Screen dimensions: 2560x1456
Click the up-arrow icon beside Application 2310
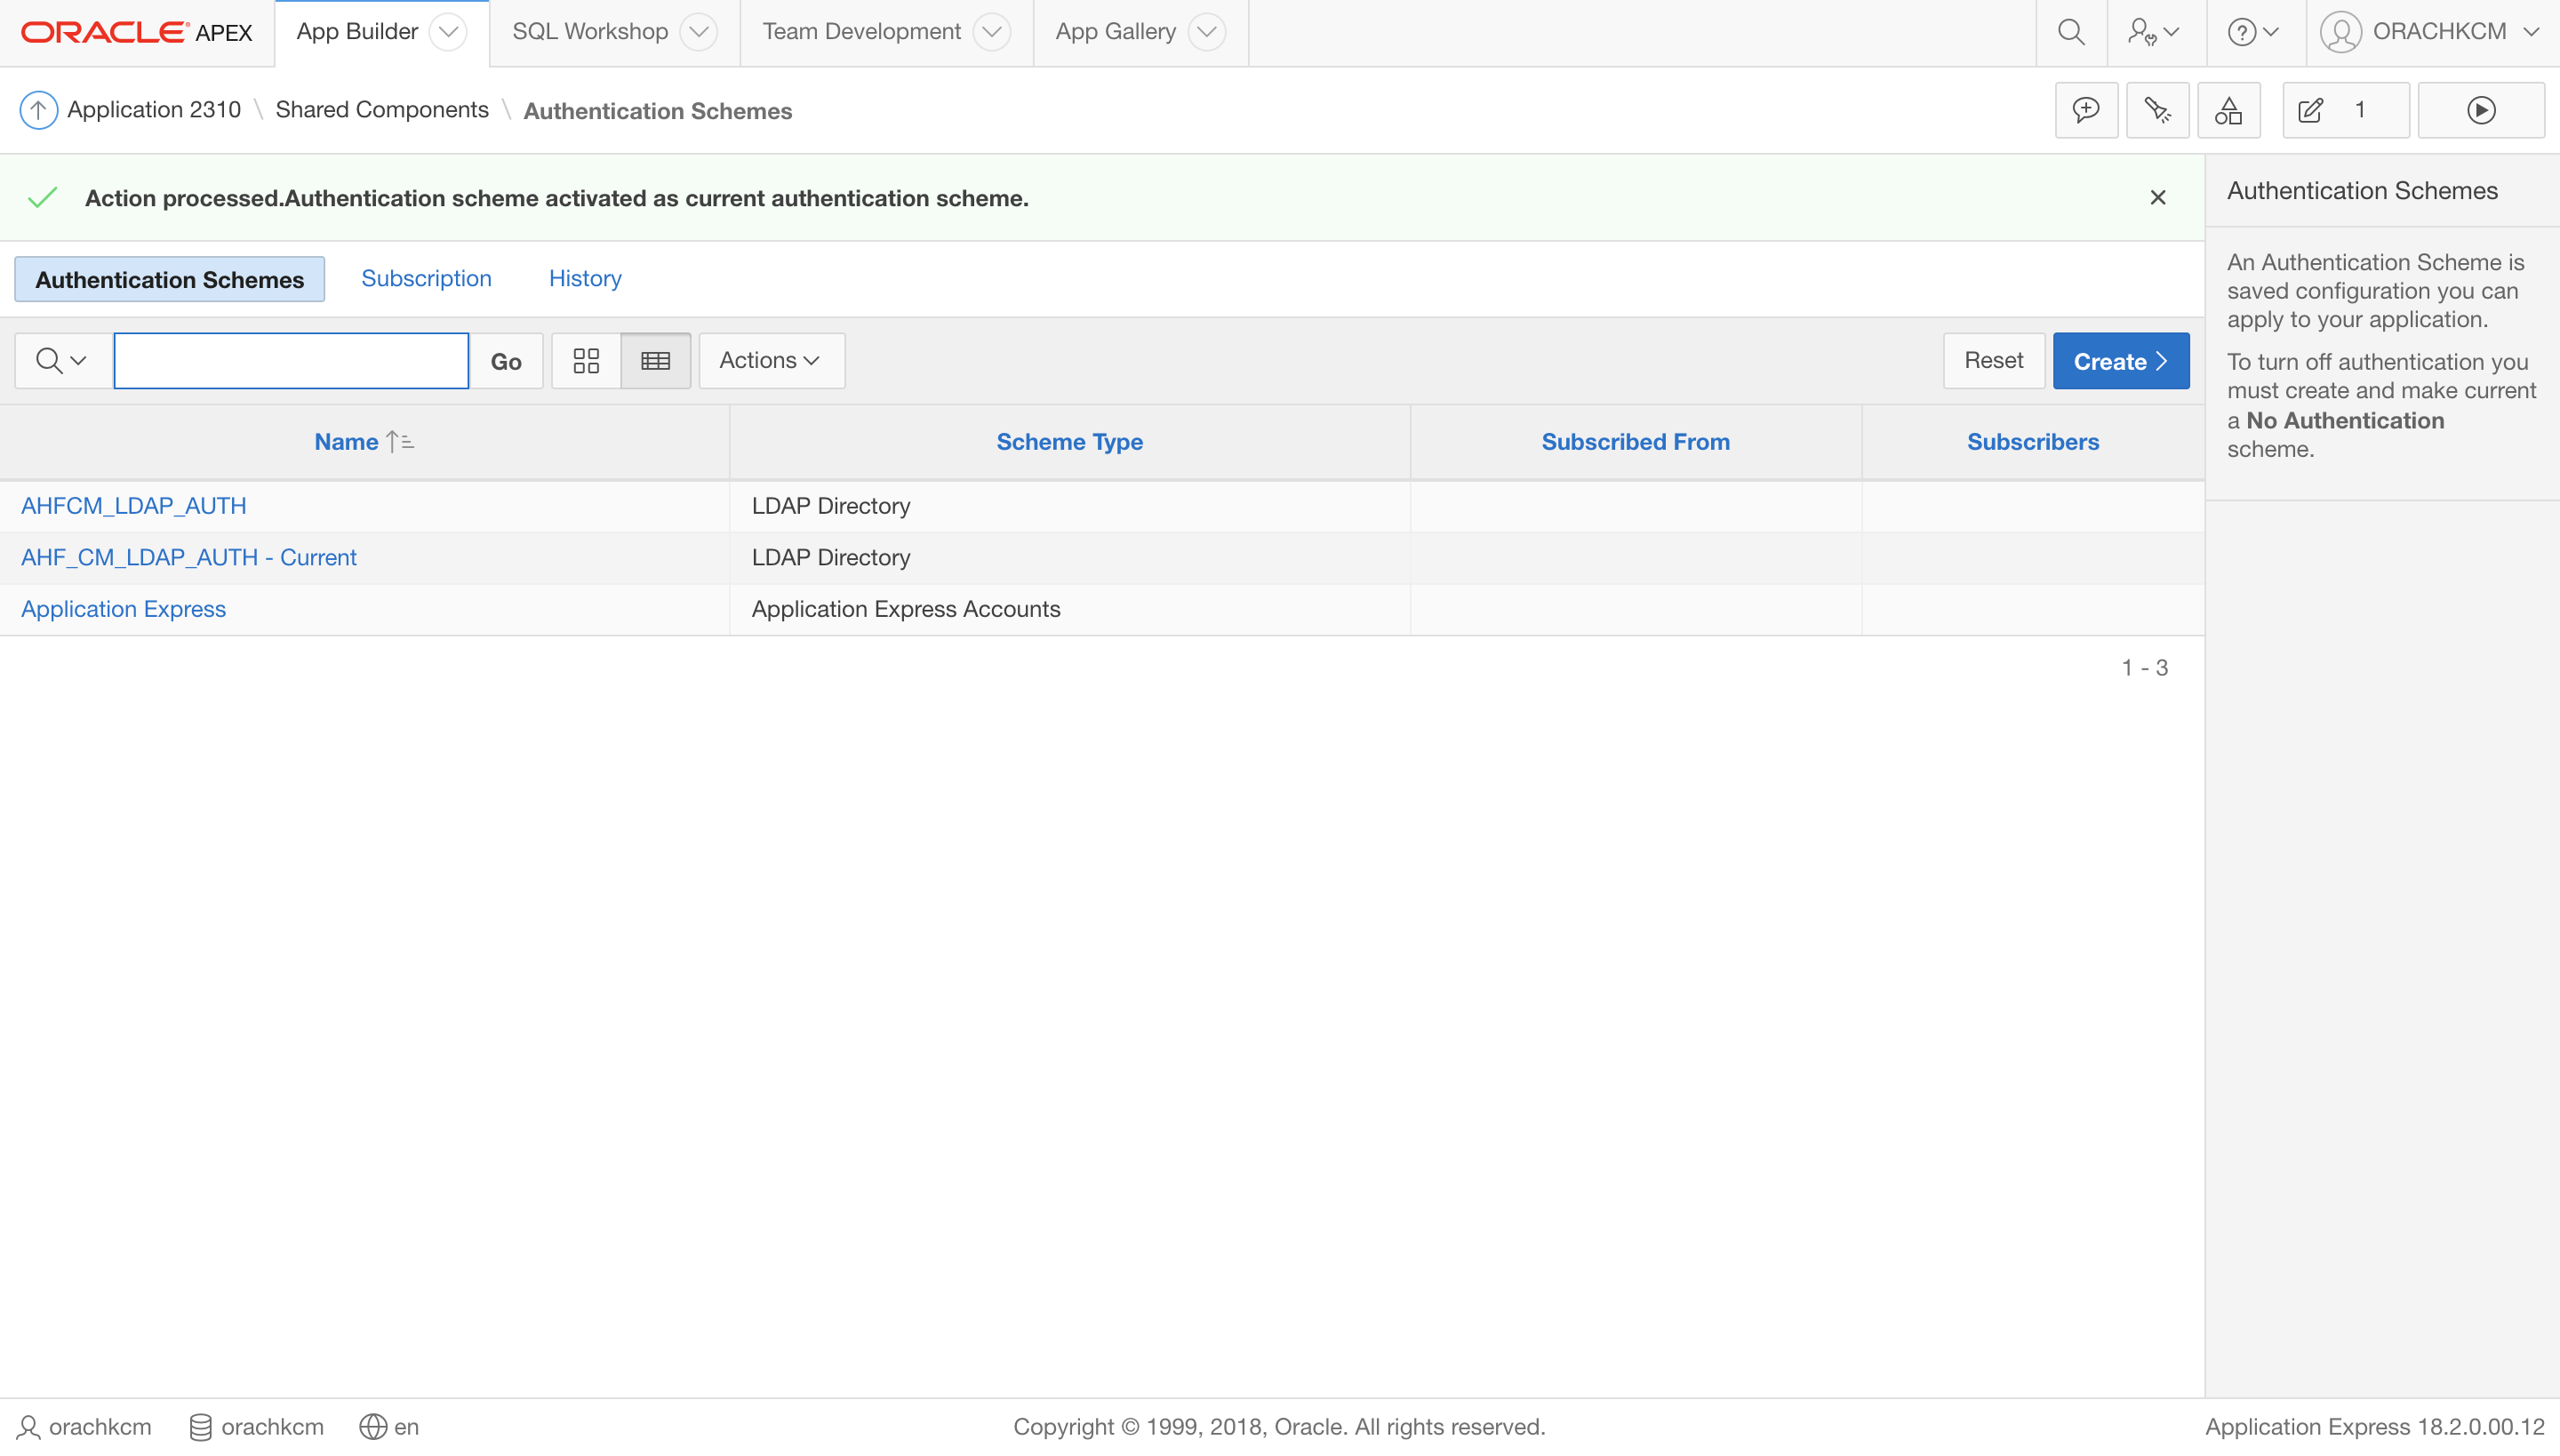(38, 110)
